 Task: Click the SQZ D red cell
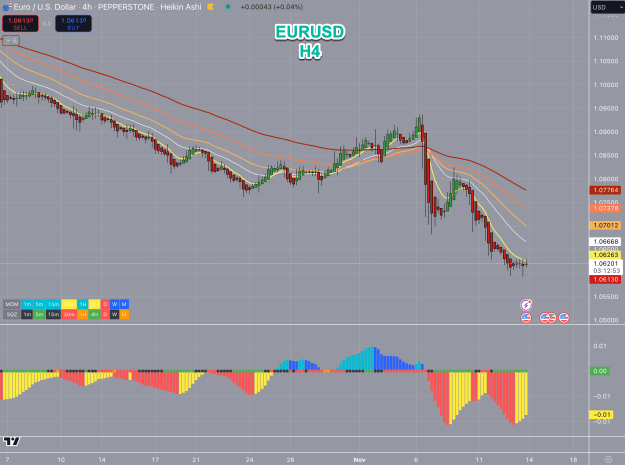pos(105,314)
